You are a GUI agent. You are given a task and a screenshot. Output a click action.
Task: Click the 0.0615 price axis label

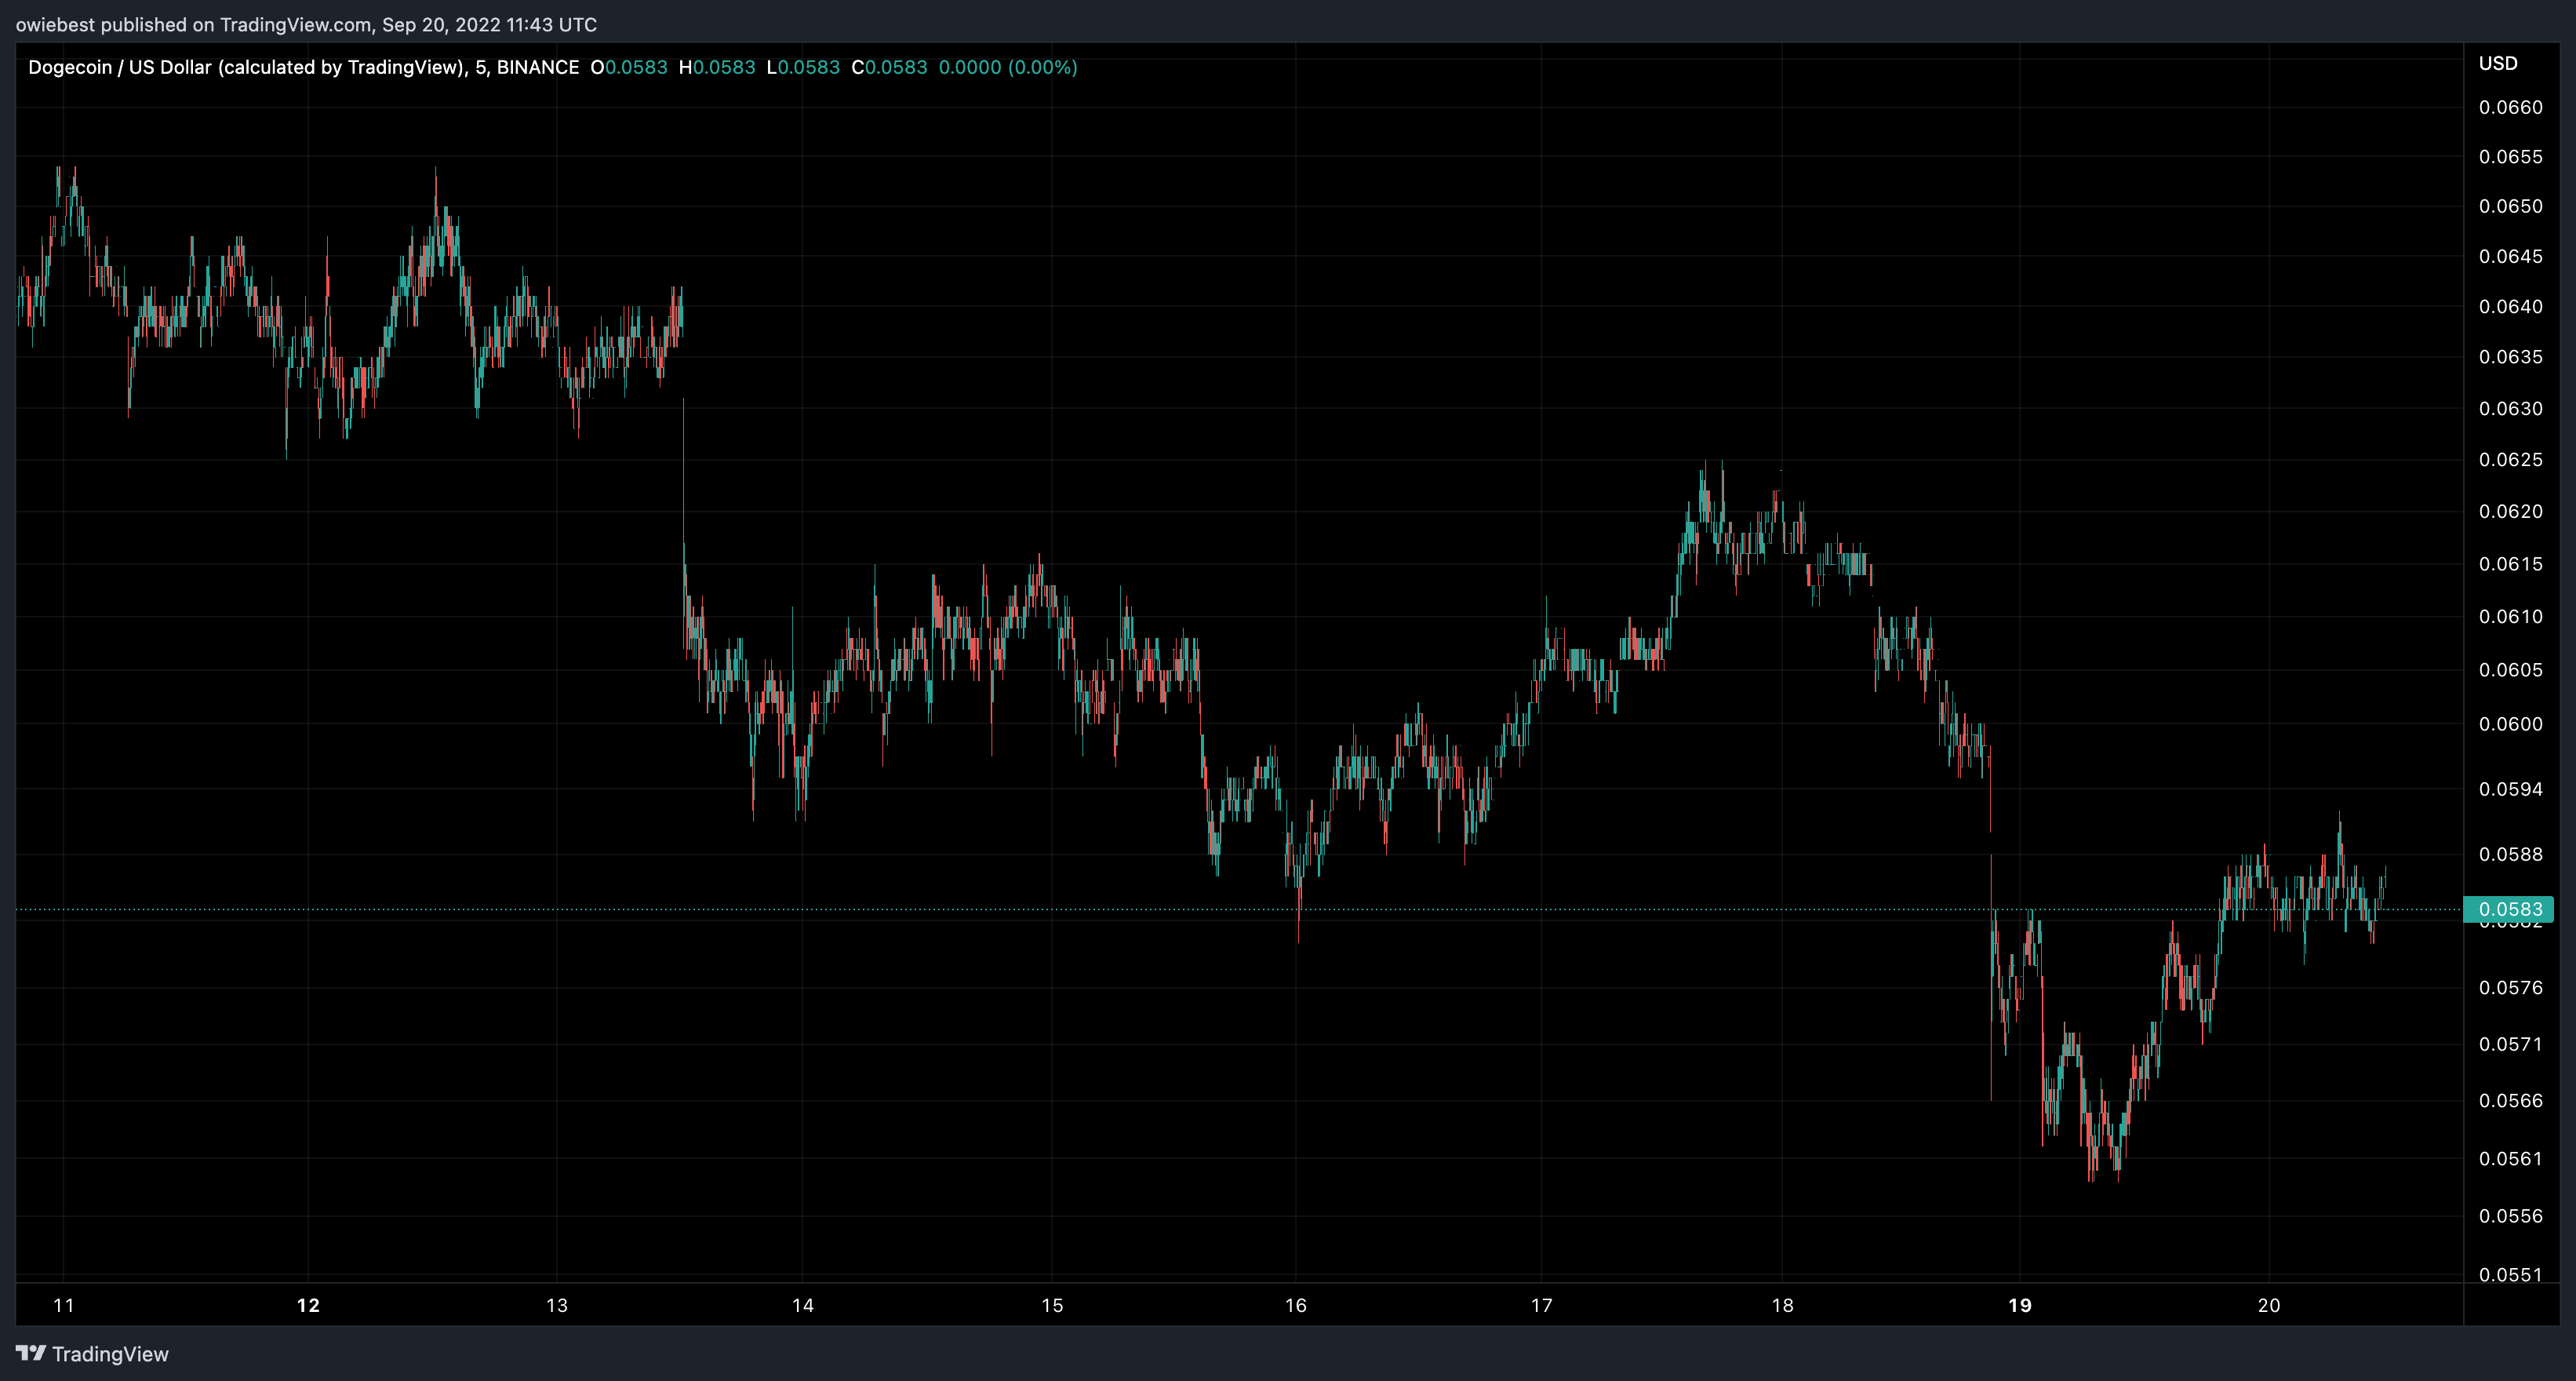[x=2510, y=564]
